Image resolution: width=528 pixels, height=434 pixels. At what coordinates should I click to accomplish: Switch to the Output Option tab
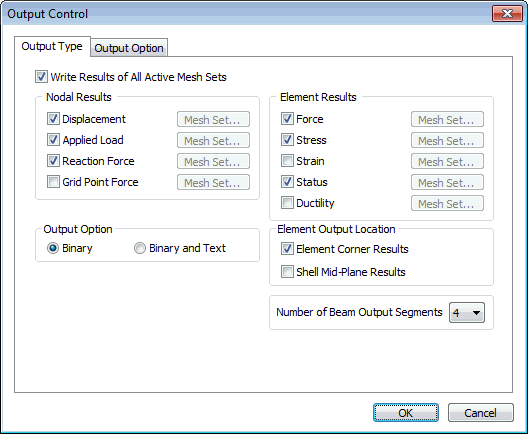(129, 48)
